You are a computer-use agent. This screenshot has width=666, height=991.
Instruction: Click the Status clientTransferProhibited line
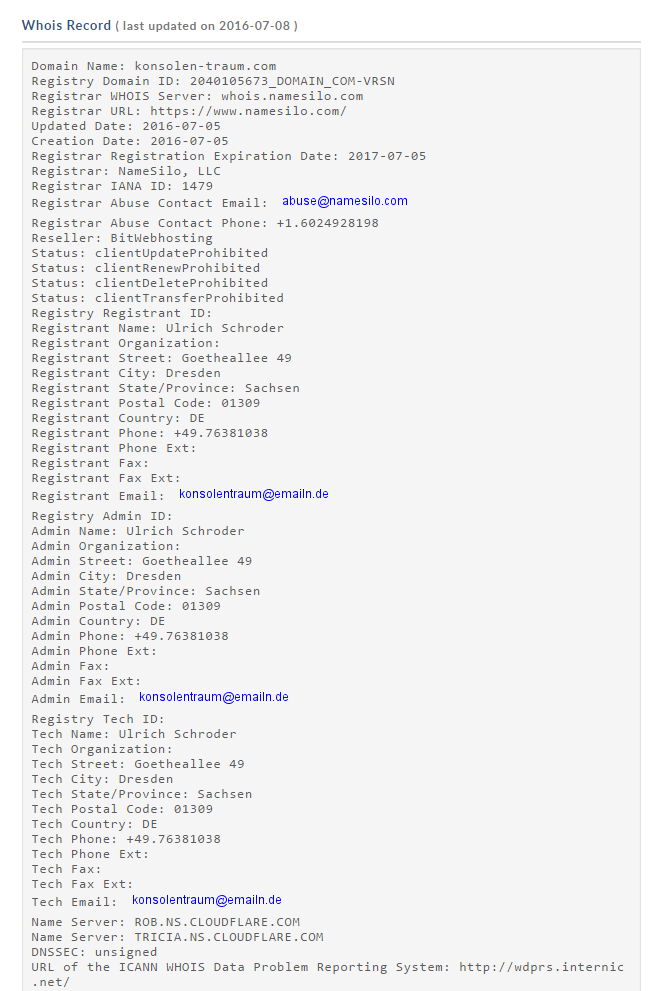click(x=157, y=298)
